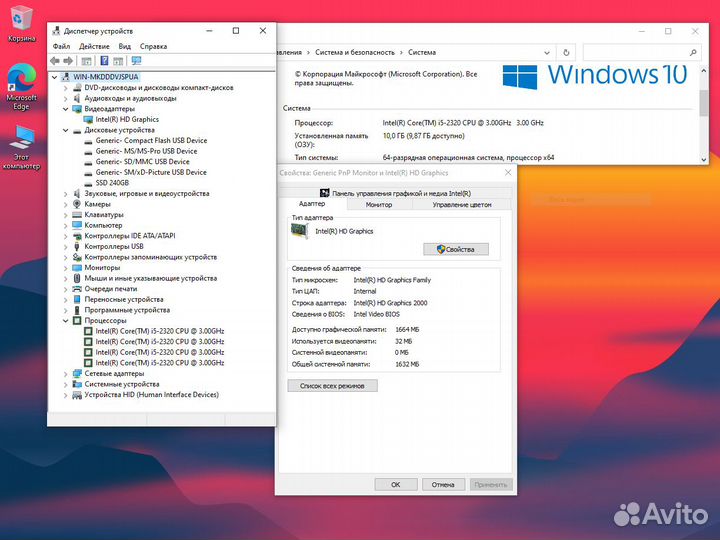Expand DVD-дисководы category arrow
The height and width of the screenshot is (540, 720).
[x=66, y=88]
